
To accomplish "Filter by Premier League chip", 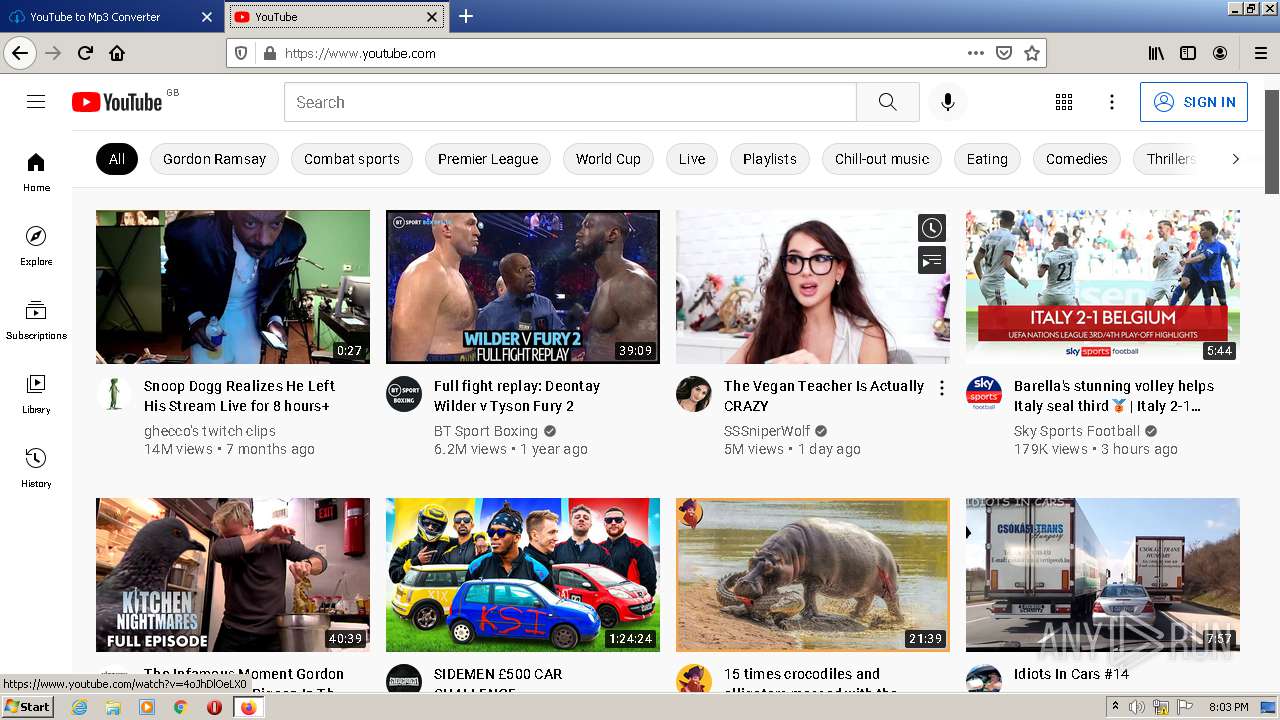I will click(x=488, y=159).
